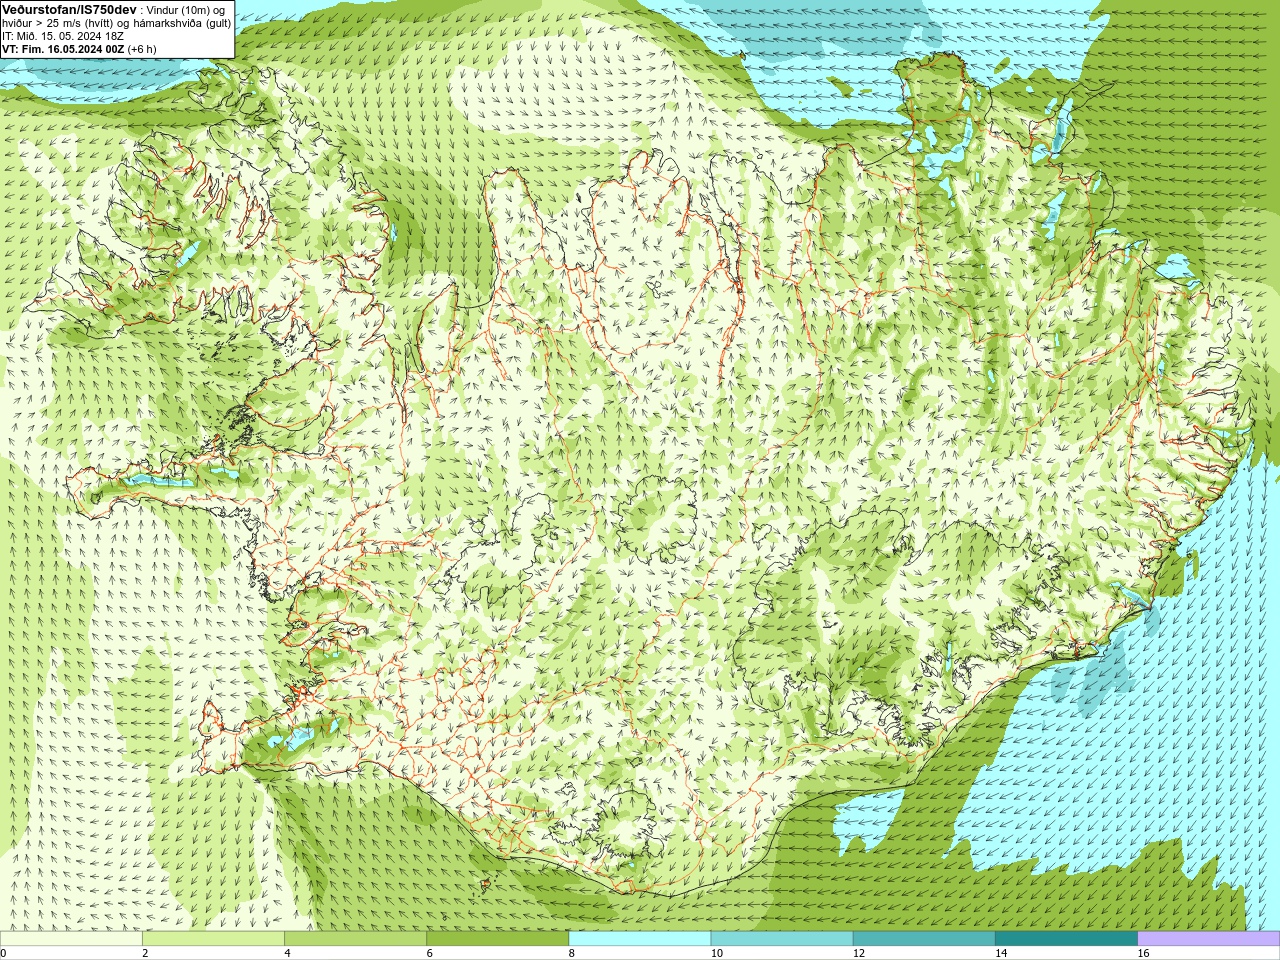Screen dimensions: 1280x960
Task: Click the 12–14 m/s teal legend swatch
Action: pos(924,939)
